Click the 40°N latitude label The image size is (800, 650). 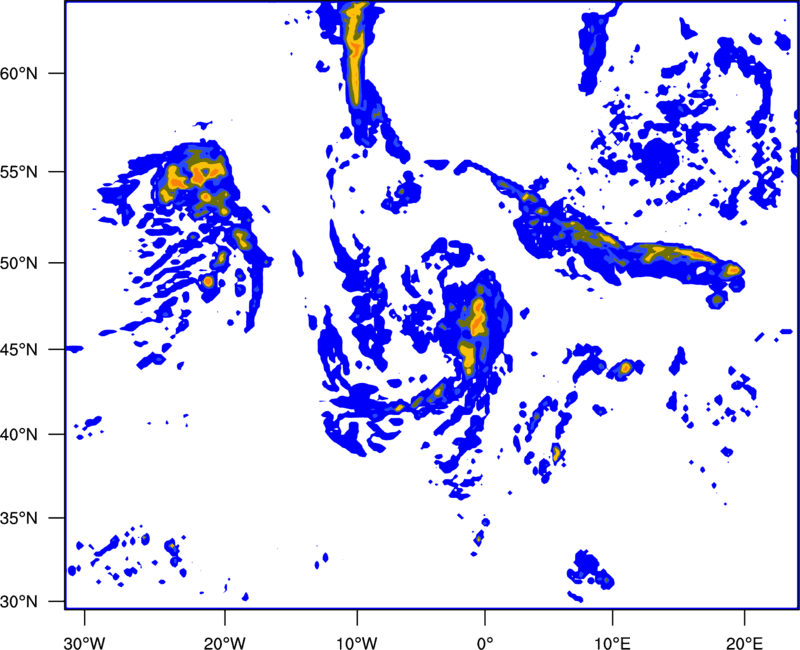(x=19, y=435)
